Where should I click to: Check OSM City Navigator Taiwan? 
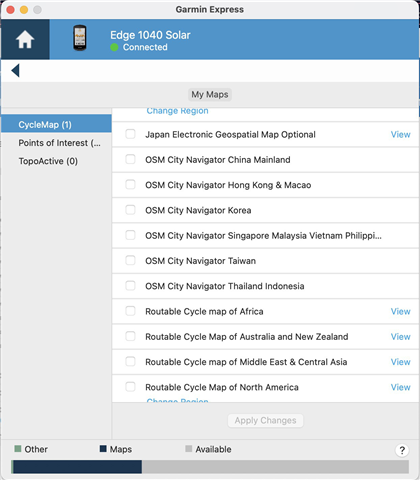click(x=130, y=260)
